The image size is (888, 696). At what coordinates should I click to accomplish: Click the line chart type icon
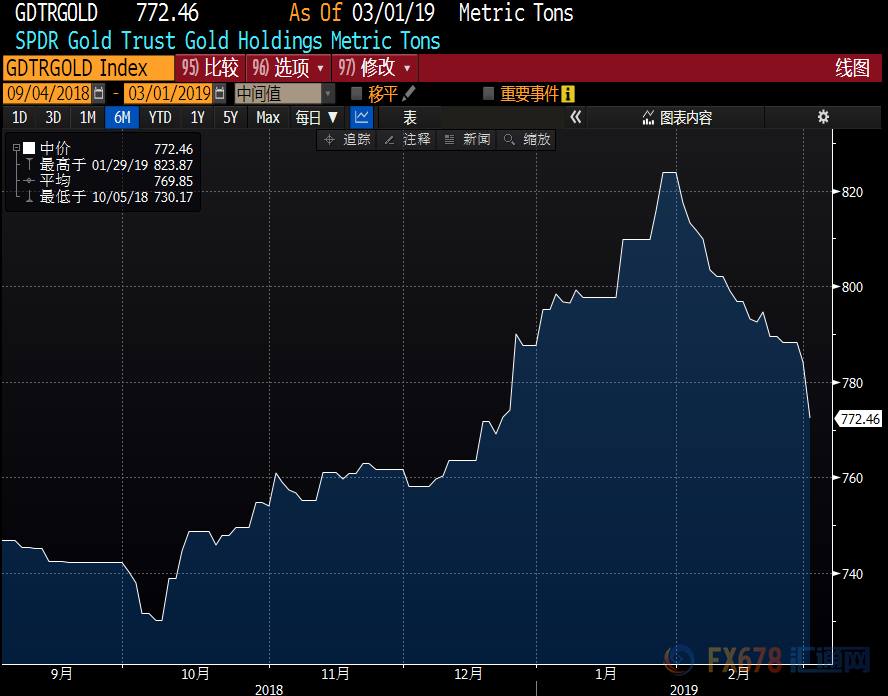(x=361, y=117)
